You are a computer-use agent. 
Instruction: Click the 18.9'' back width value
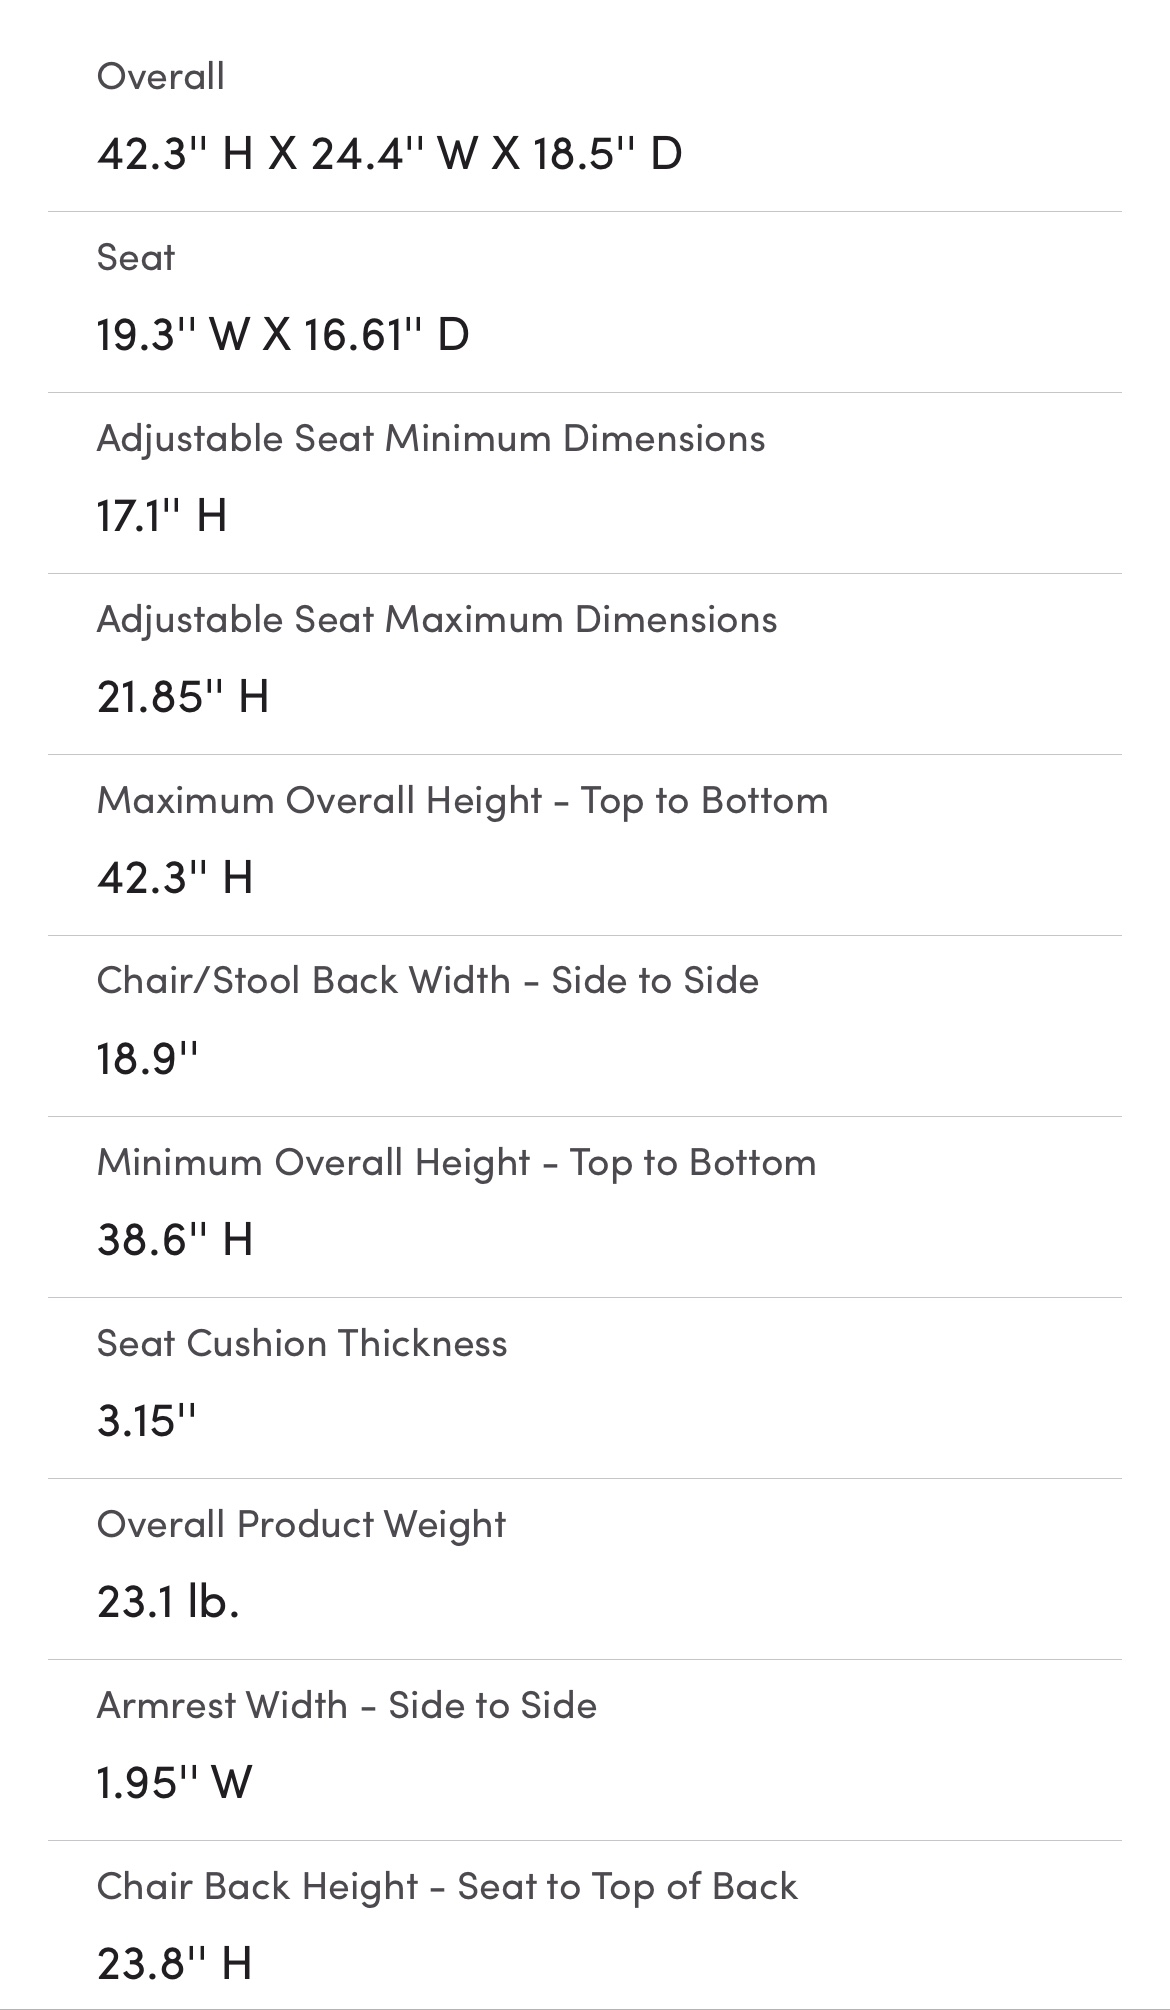tap(148, 1058)
